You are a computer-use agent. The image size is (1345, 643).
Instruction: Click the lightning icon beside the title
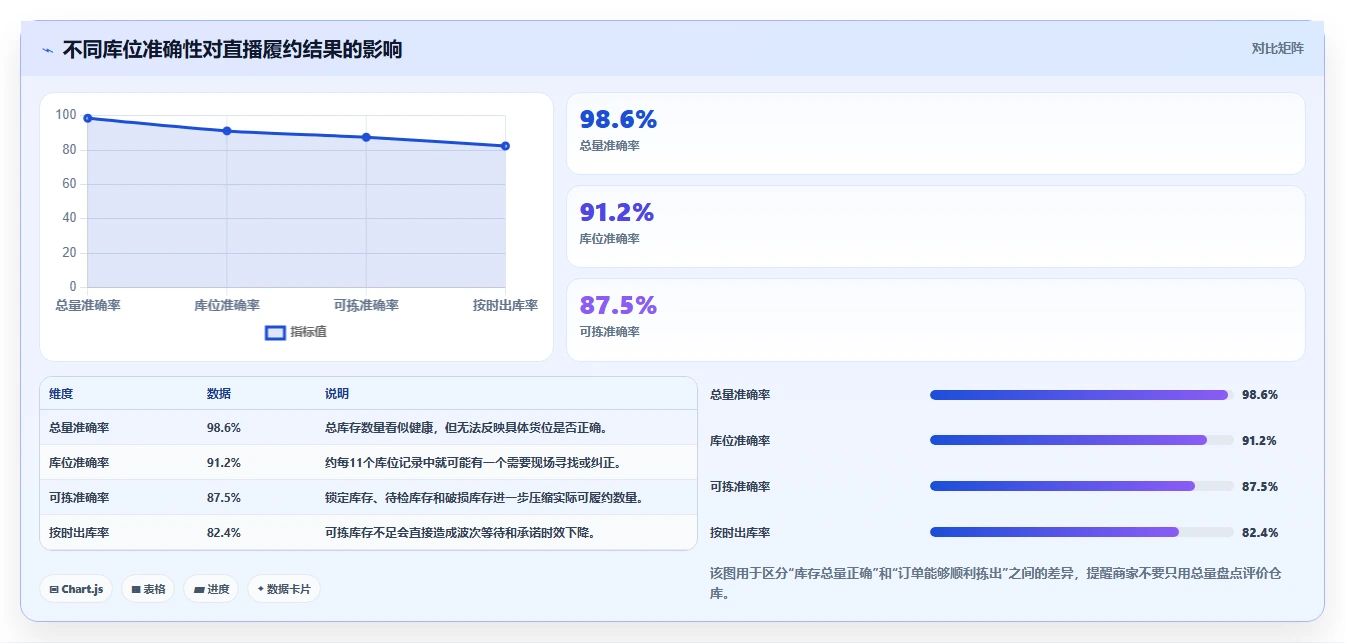click(48, 49)
